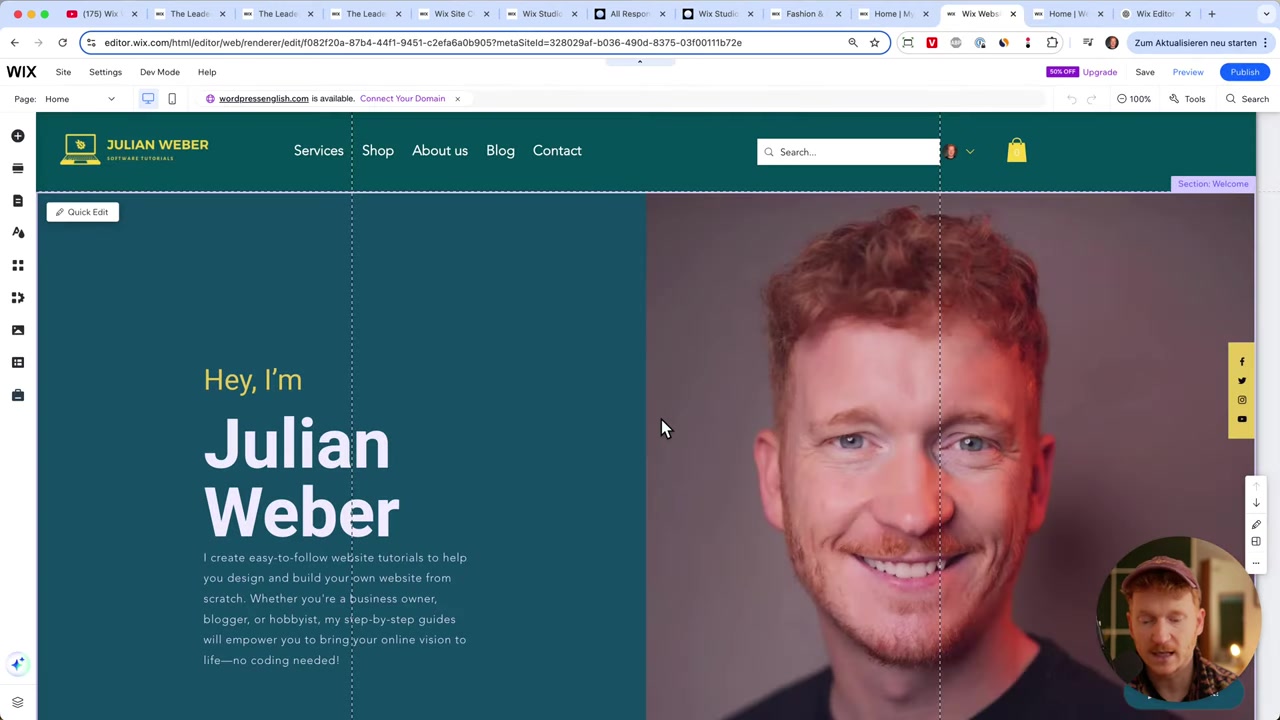The image size is (1280, 720).
Task: Open the Media image sidebar icon
Action: click(17, 330)
